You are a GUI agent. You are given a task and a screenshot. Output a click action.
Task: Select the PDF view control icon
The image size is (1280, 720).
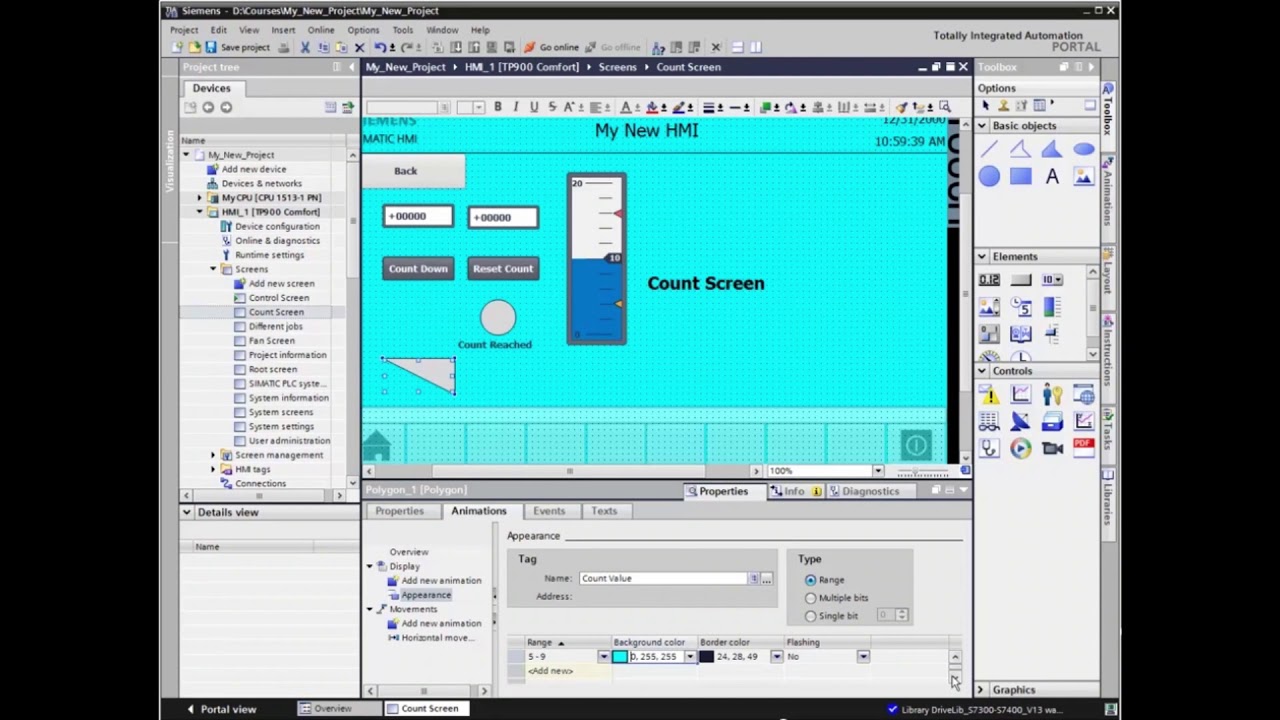click(1083, 449)
